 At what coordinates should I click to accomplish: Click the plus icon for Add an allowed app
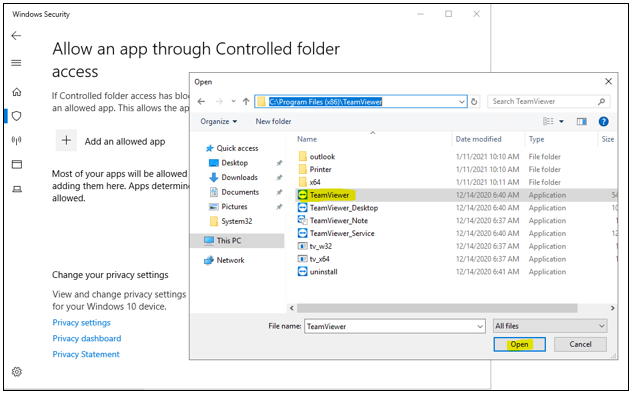[x=66, y=140]
